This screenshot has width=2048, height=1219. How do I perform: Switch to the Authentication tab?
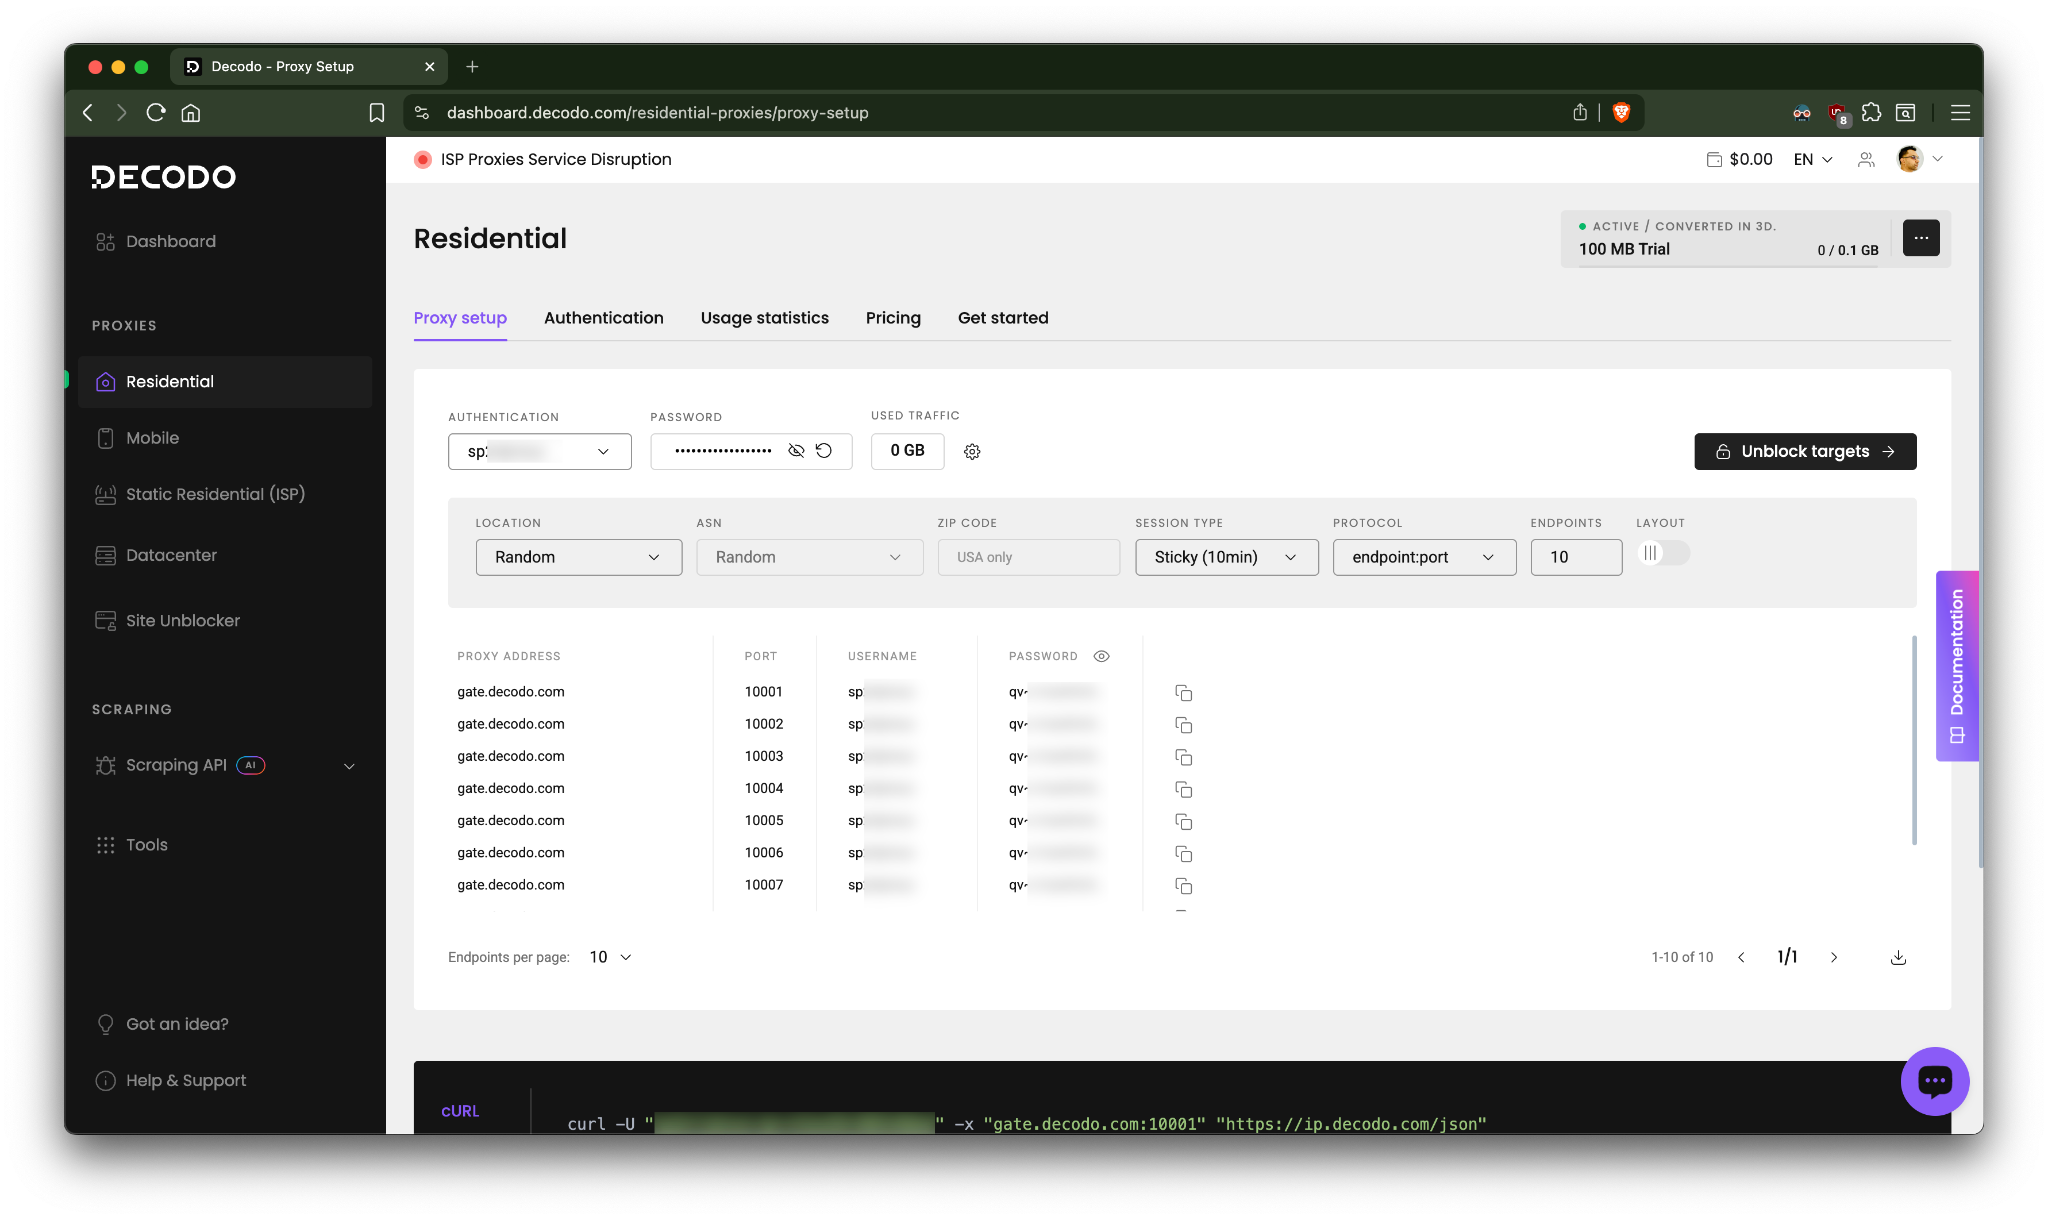tap(604, 318)
